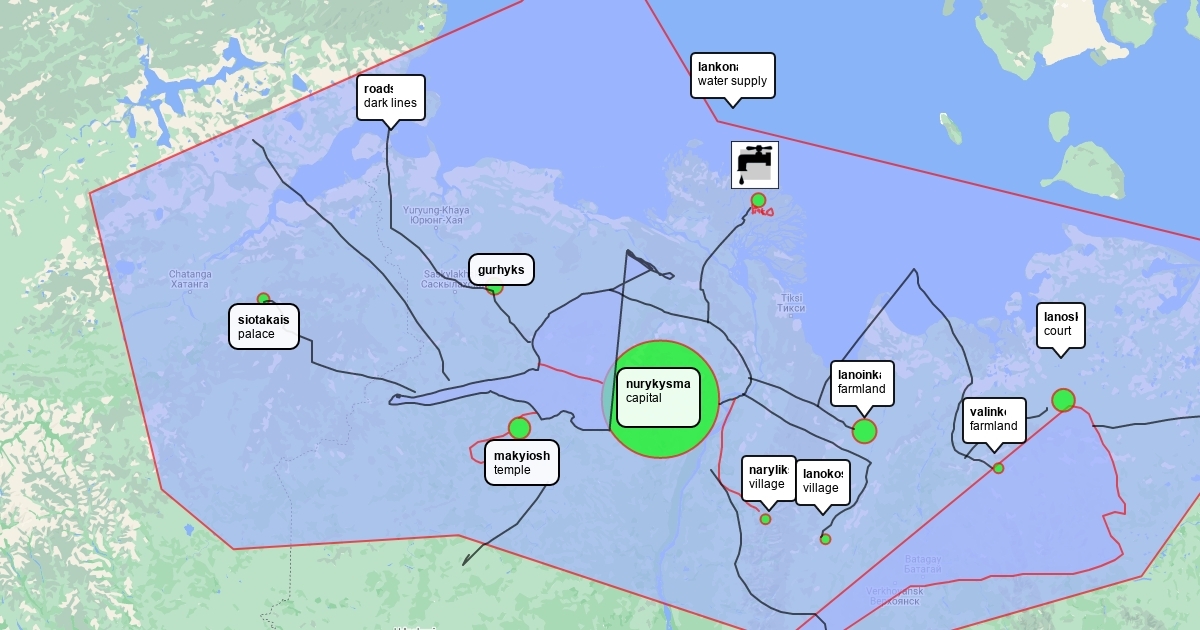Click the small green marker below valinko farmland
The image size is (1200, 630).
click(998, 468)
